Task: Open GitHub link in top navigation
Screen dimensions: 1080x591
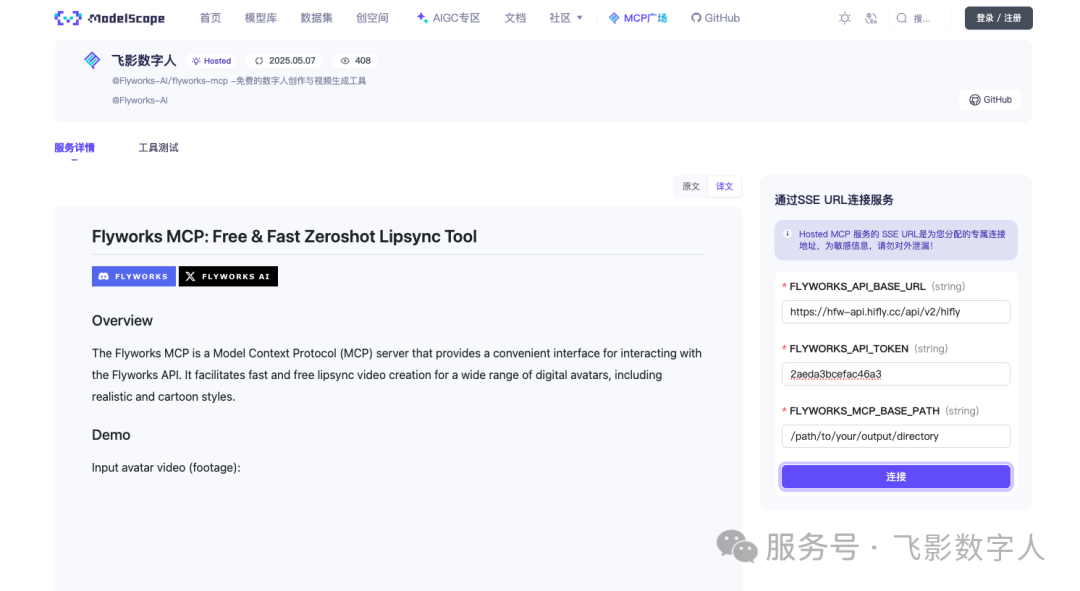Action: [715, 18]
